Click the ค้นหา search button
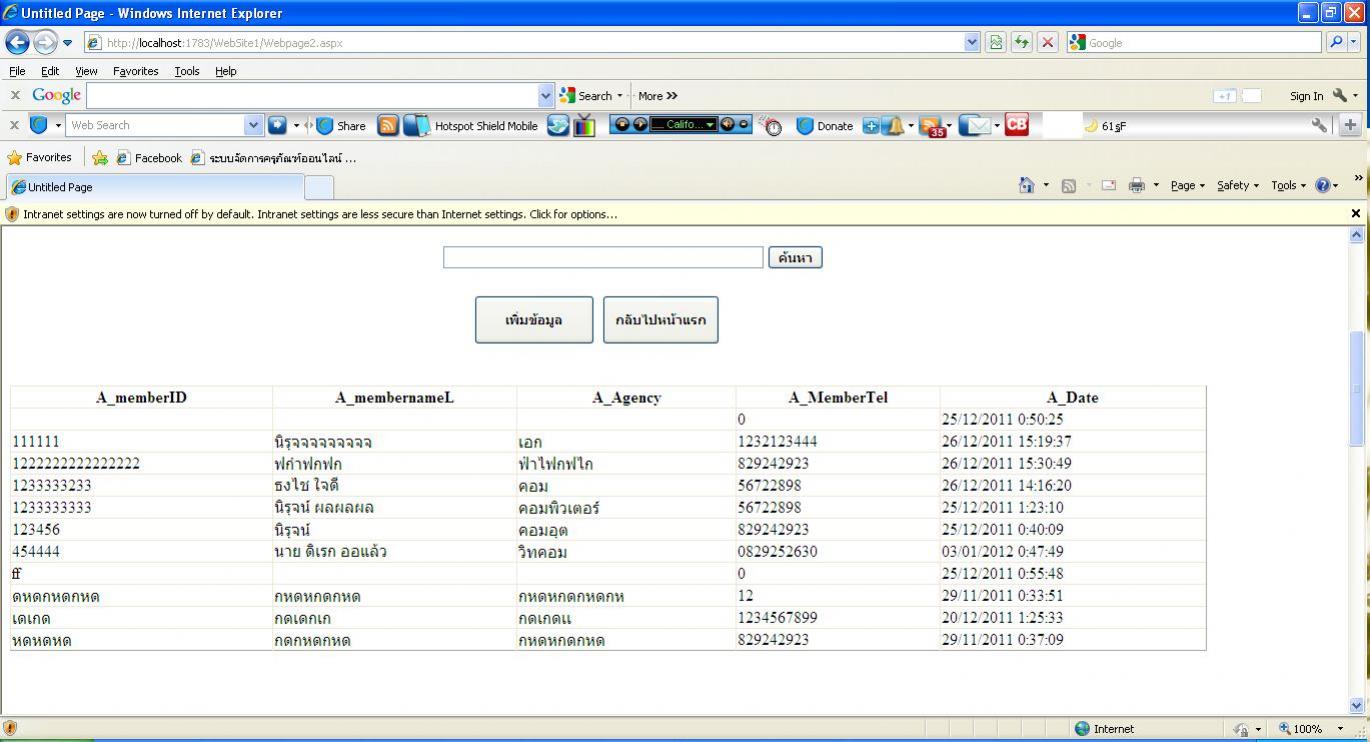This screenshot has width=1370, height=742. coord(795,258)
